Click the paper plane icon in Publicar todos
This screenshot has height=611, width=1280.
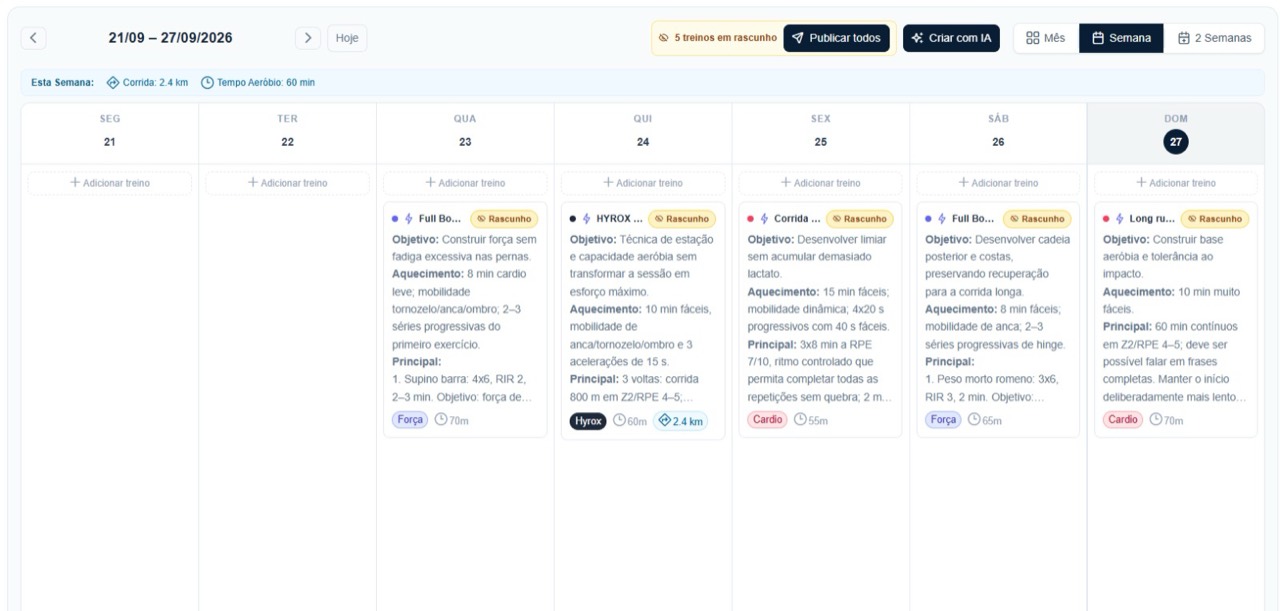coord(797,38)
